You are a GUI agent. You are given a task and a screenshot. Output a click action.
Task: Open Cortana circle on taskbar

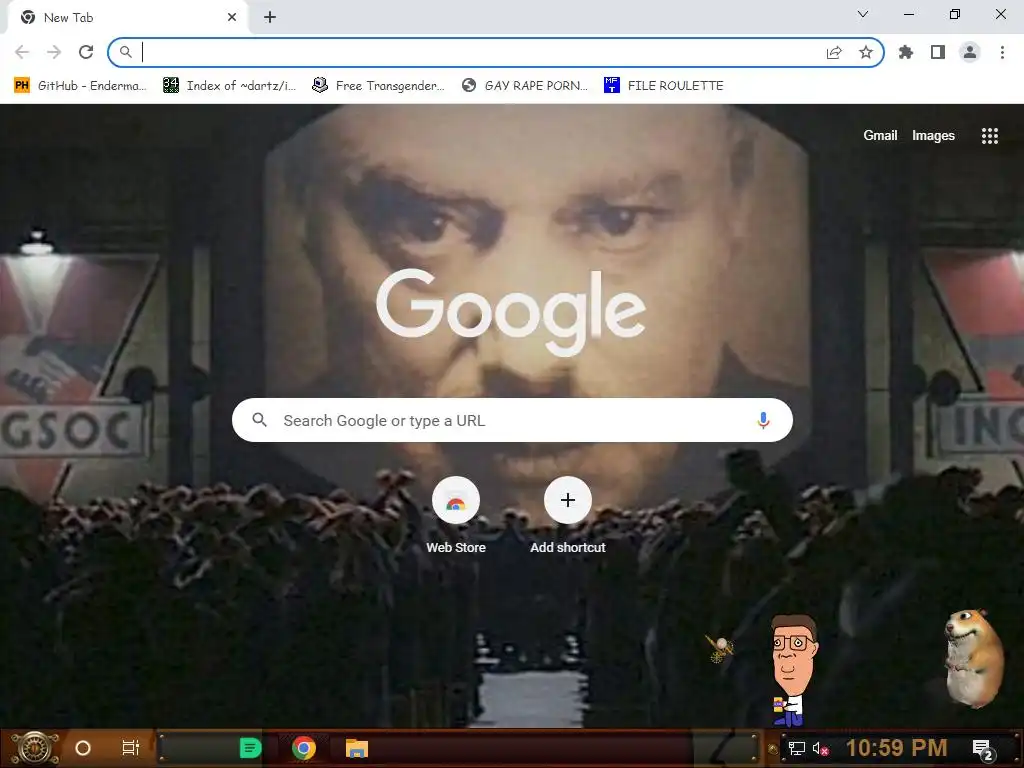point(83,748)
